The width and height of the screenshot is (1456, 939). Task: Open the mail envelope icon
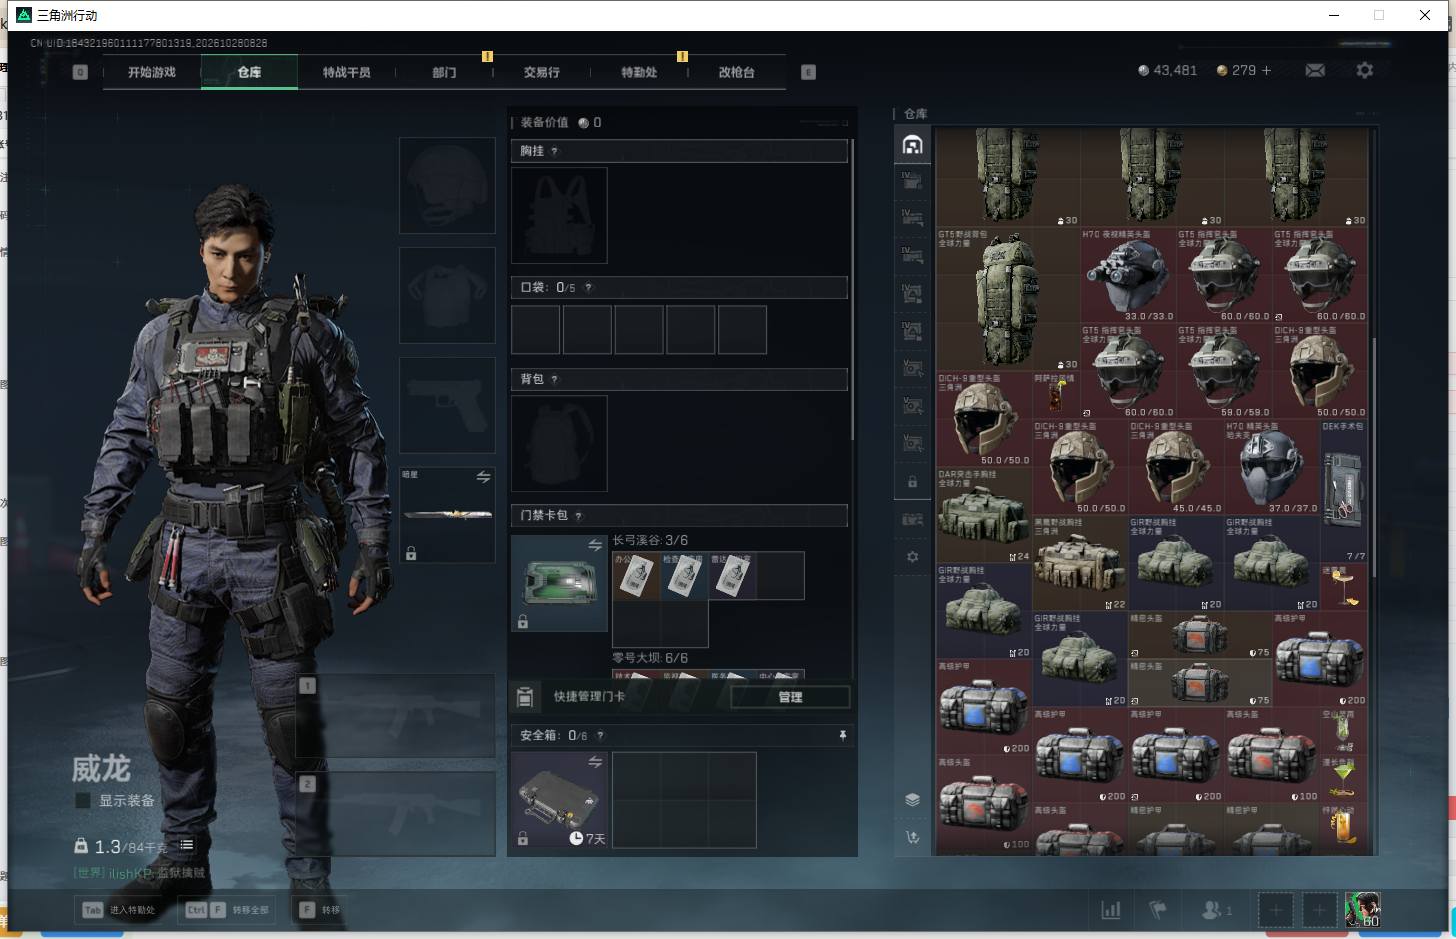1315,70
